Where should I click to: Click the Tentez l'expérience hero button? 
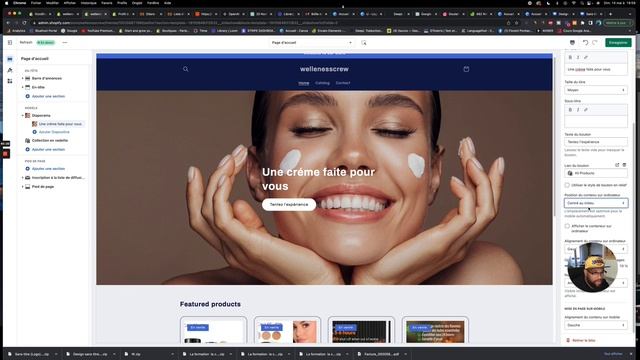click(x=289, y=204)
